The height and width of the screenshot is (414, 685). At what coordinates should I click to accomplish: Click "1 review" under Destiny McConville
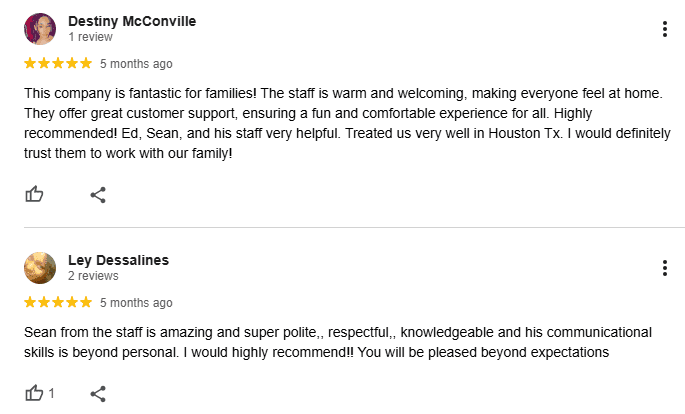coord(93,37)
